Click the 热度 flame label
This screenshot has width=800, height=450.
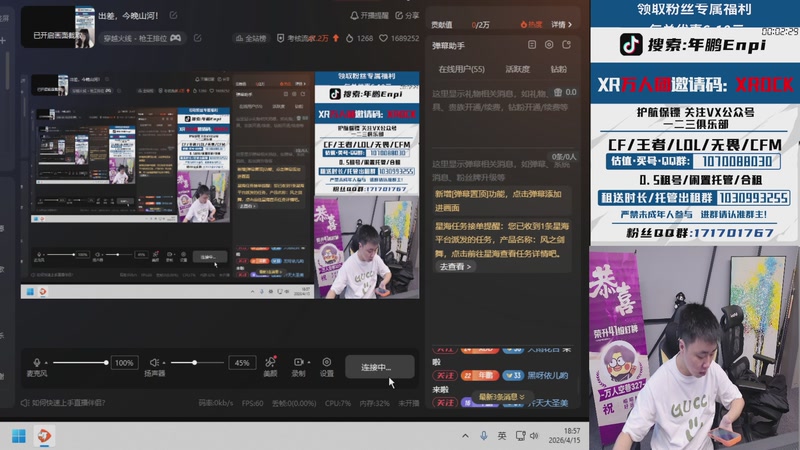(x=531, y=24)
